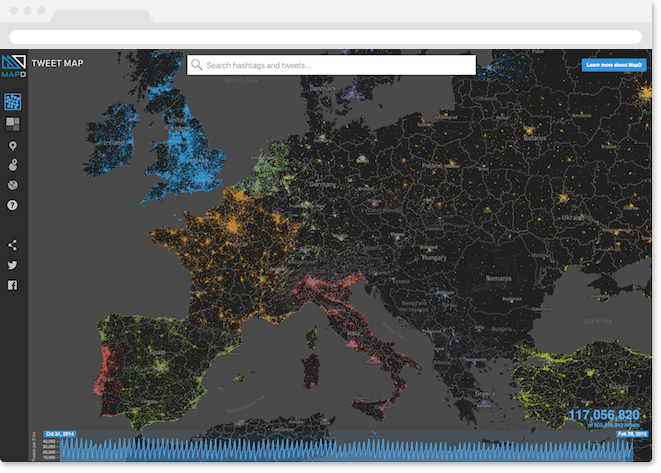The height and width of the screenshot is (473, 661).
Task: Focus the Search hashtags and tweets field
Action: [x=331, y=65]
